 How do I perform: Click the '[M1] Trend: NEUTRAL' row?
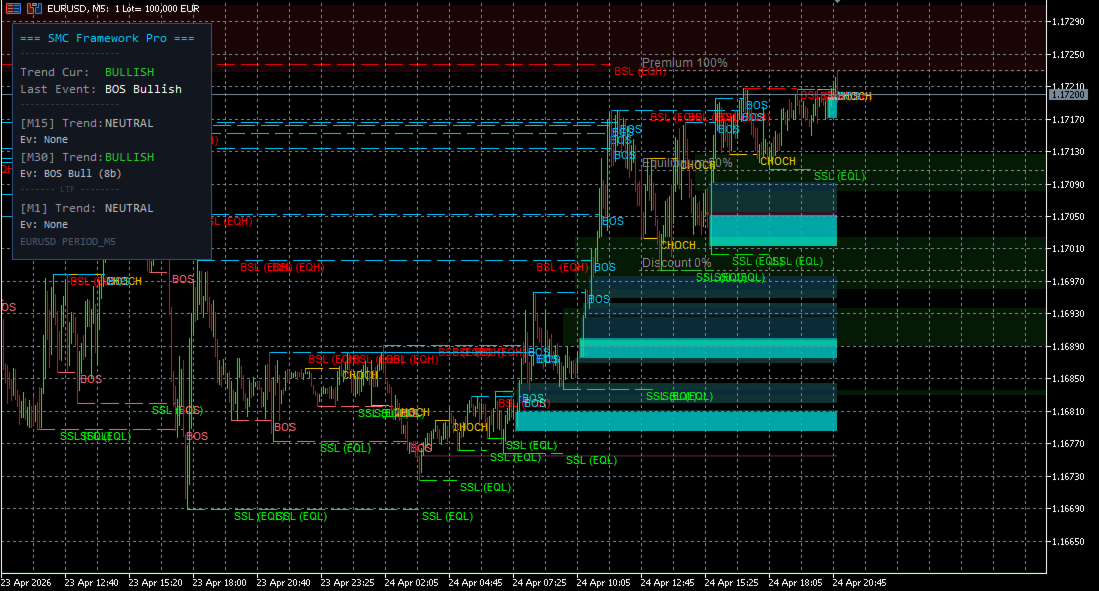[x=87, y=208]
